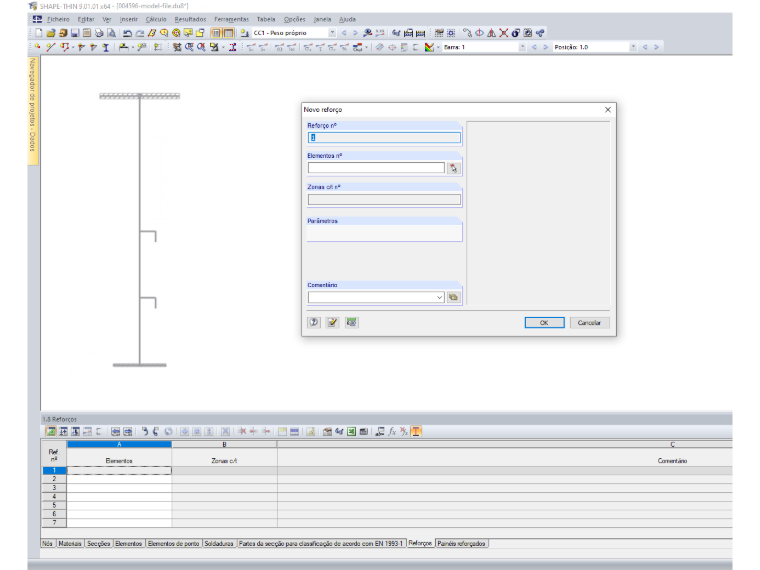Open the Opções menu
The height and width of the screenshot is (570, 760).
[294, 19]
